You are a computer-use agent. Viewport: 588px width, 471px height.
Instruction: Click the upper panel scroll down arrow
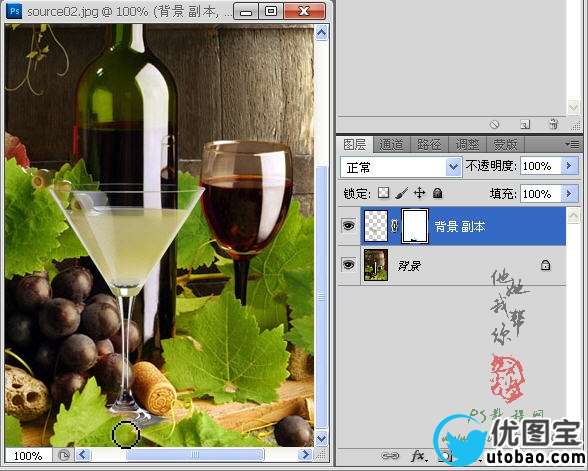pyautogui.click(x=573, y=108)
